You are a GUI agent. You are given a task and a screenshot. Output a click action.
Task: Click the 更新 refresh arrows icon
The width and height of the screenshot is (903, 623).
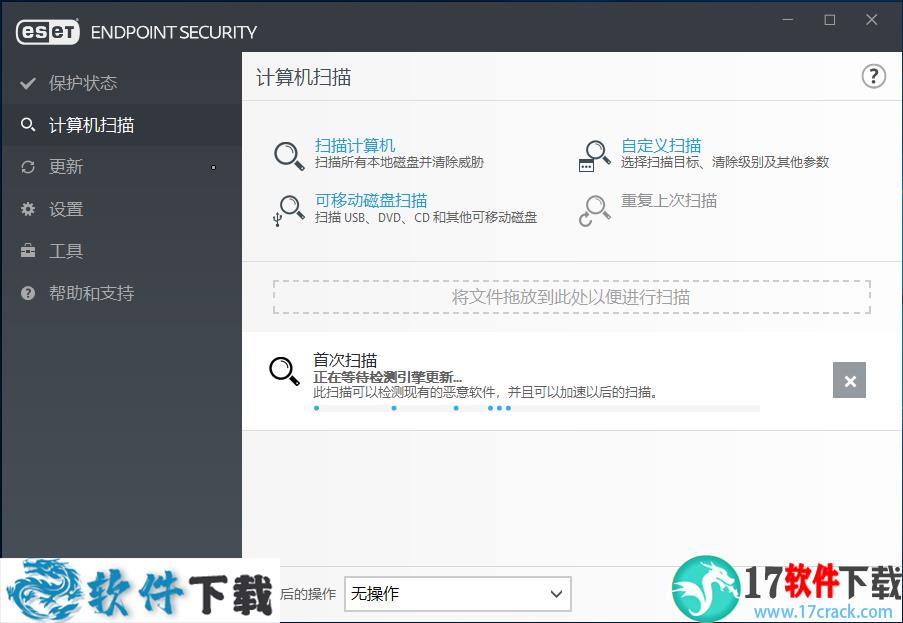click(x=28, y=167)
